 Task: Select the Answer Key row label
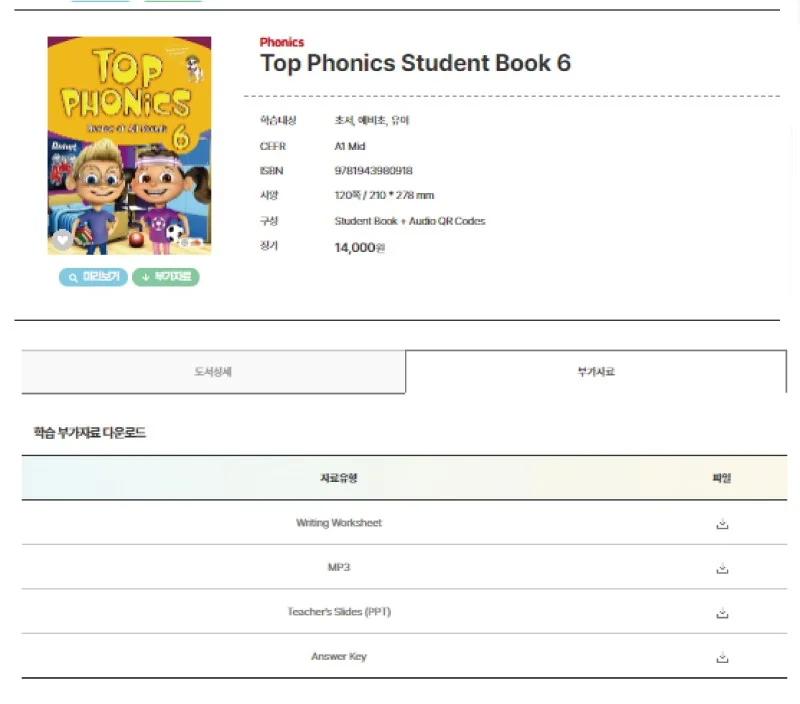coord(338,656)
